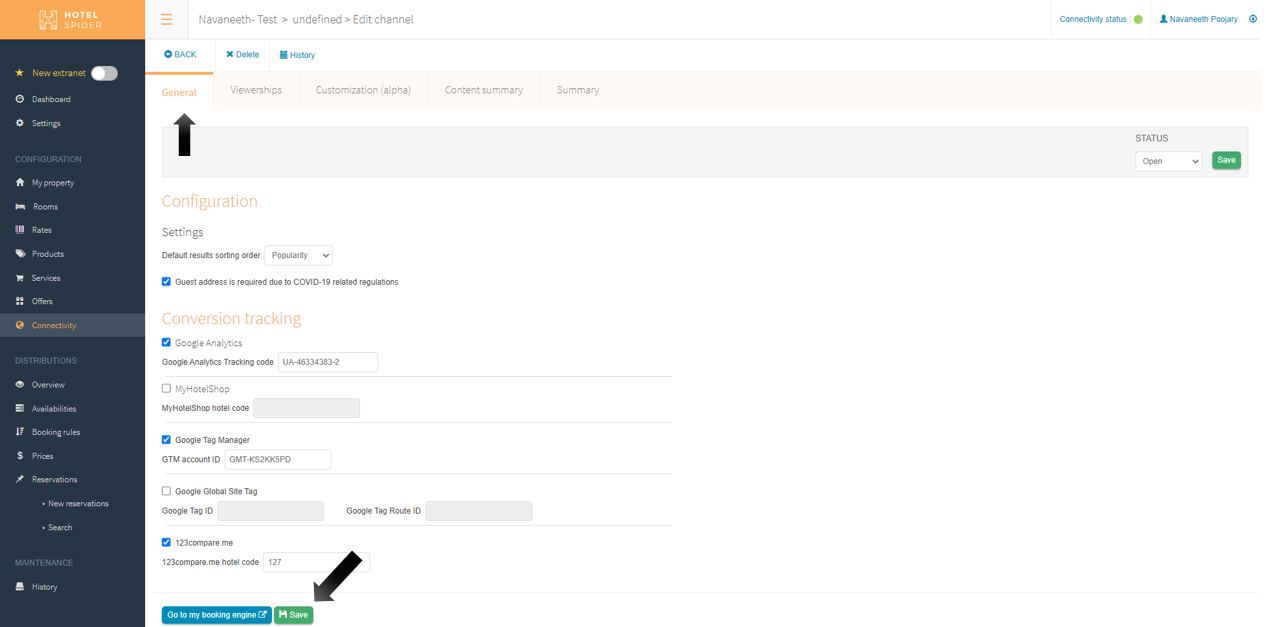Screen dimensions: 1266x627
Task: Click the GTM account ID field
Action: pyautogui.click(x=277, y=460)
